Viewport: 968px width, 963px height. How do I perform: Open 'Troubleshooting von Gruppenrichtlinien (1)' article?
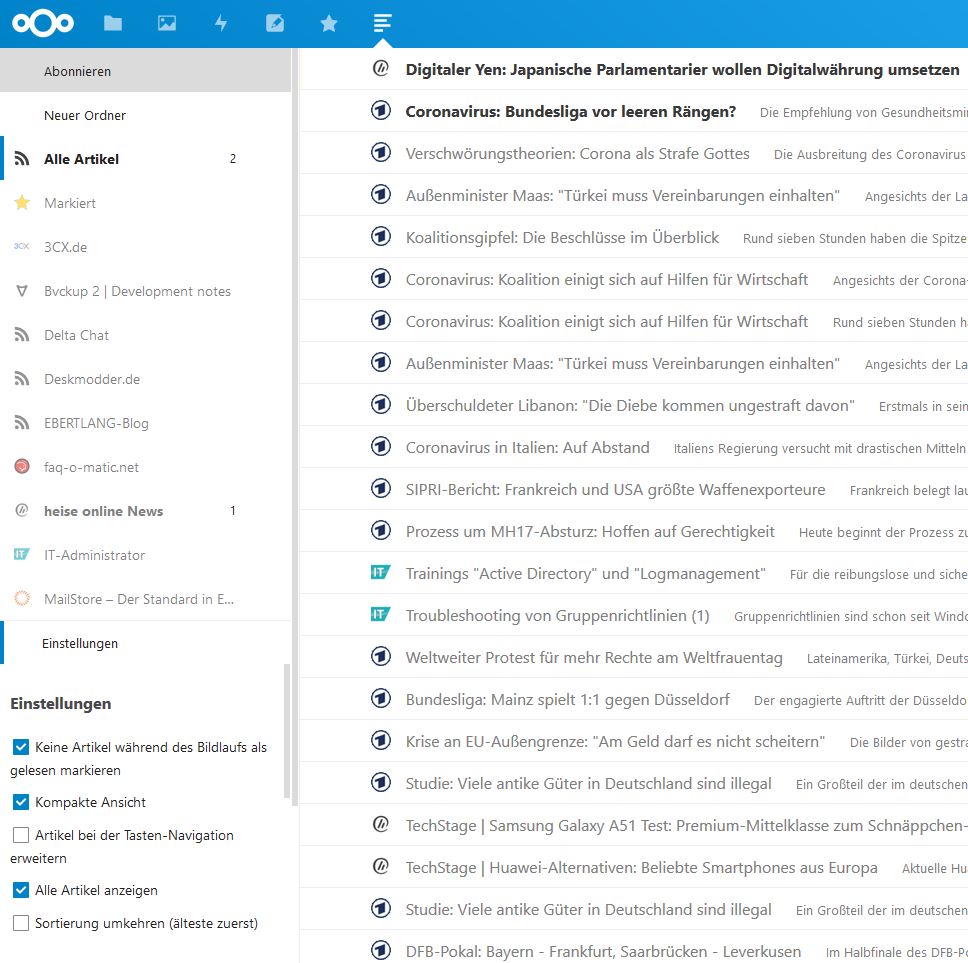click(x=557, y=616)
